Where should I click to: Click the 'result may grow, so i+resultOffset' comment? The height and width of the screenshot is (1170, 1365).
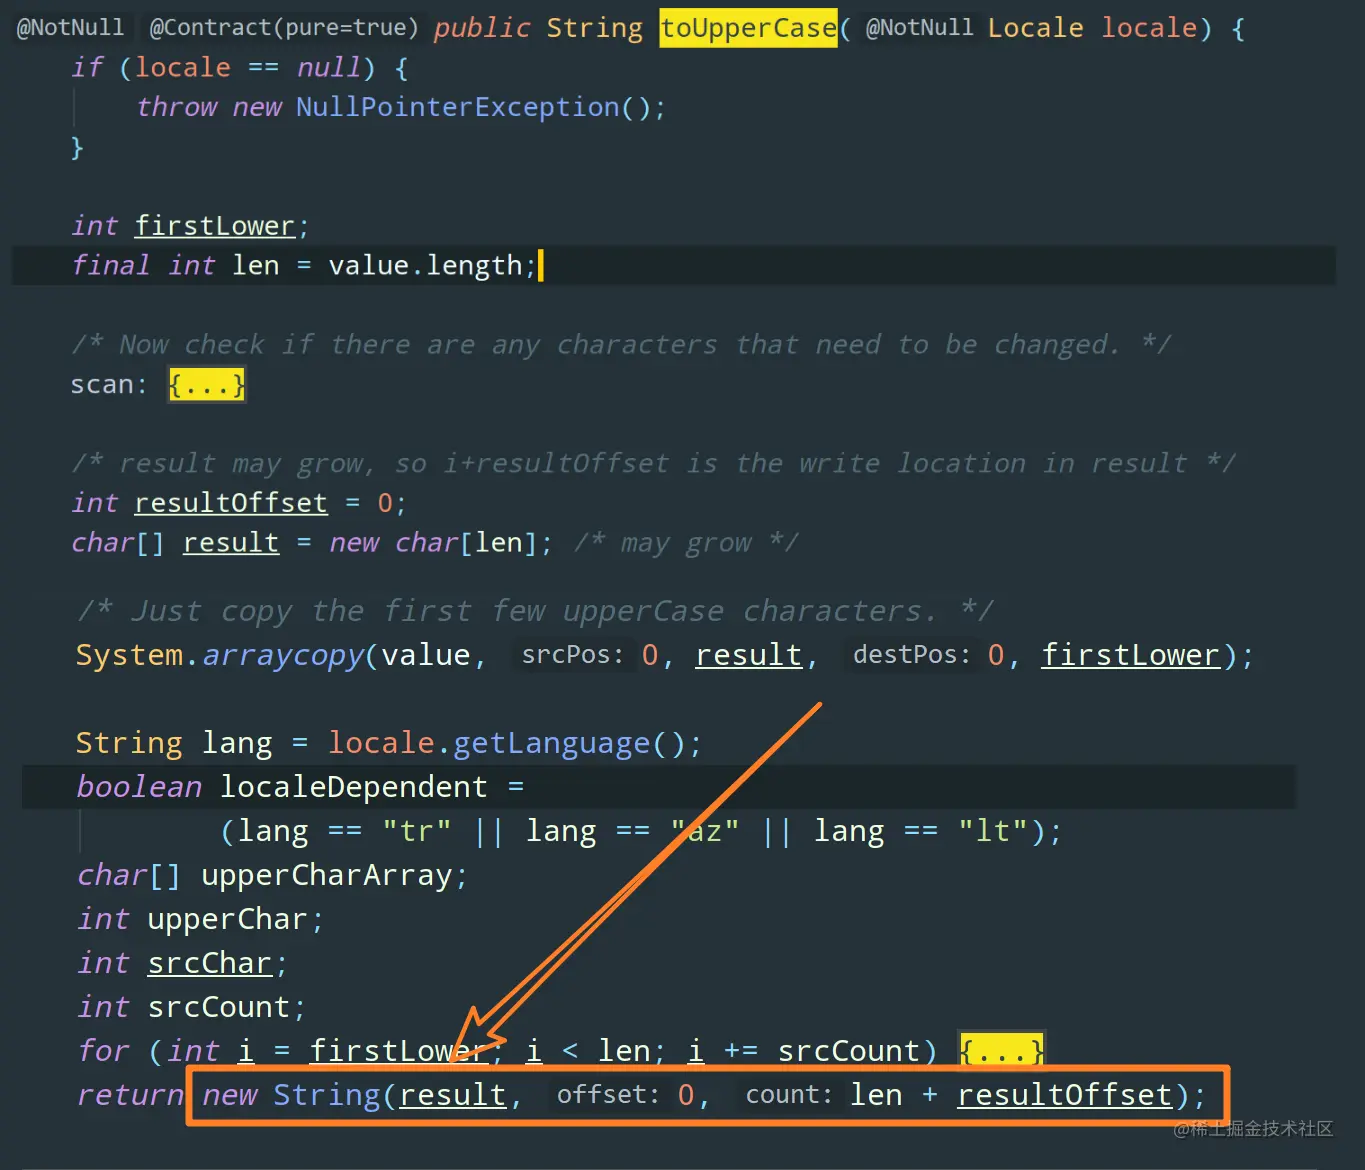point(654,463)
